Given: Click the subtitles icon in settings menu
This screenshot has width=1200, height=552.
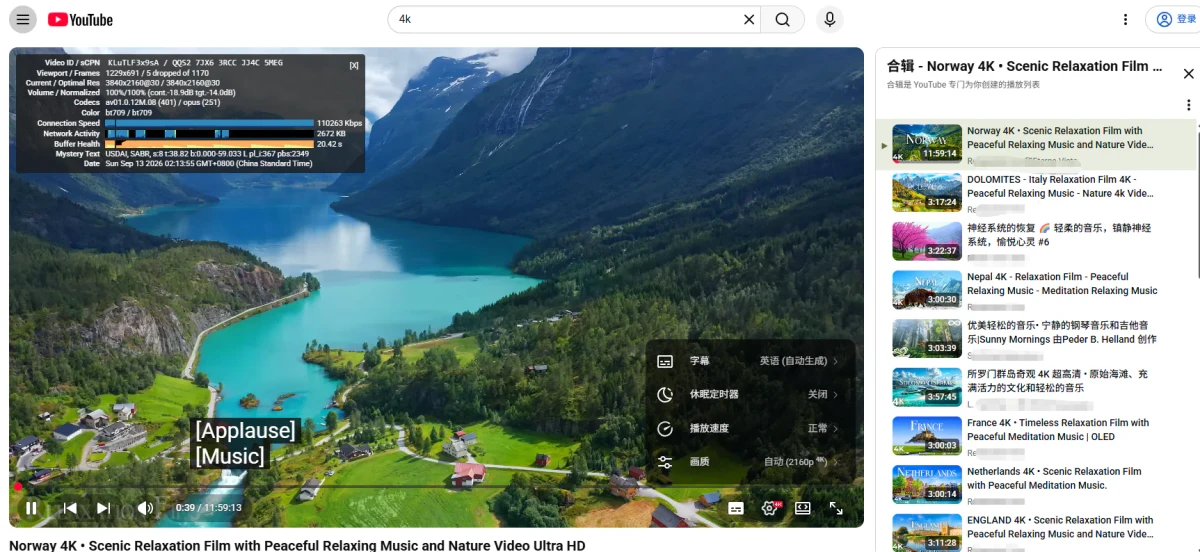Looking at the screenshot, I should pyautogui.click(x=665, y=361).
